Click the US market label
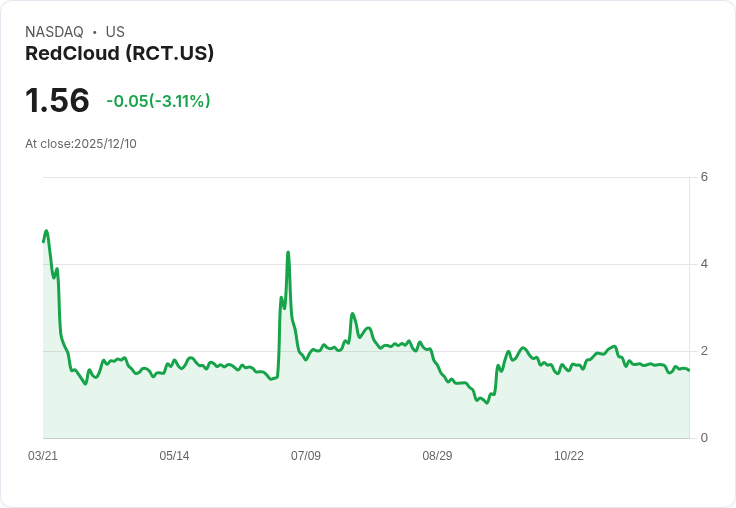This screenshot has width=736, height=508. 115,32
